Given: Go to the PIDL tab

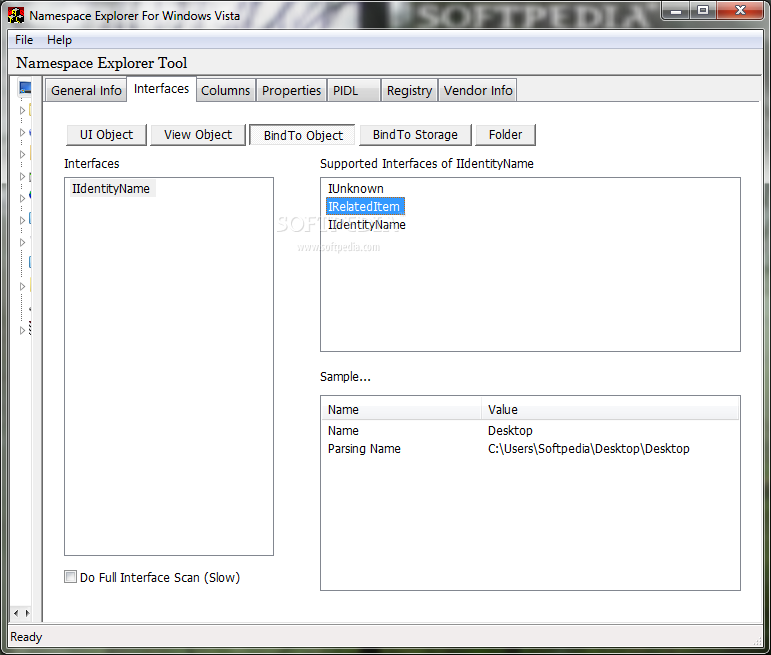Looking at the screenshot, I should click(354, 90).
